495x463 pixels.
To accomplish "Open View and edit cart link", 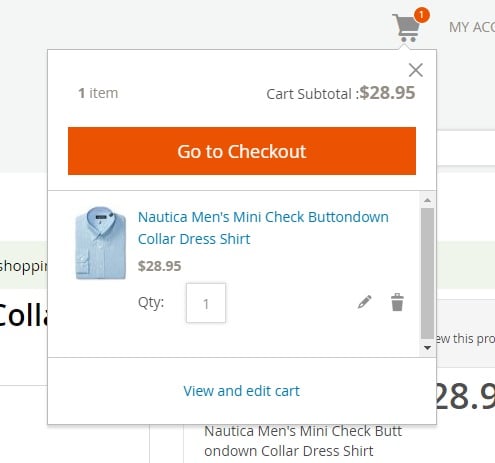I will [x=241, y=391].
